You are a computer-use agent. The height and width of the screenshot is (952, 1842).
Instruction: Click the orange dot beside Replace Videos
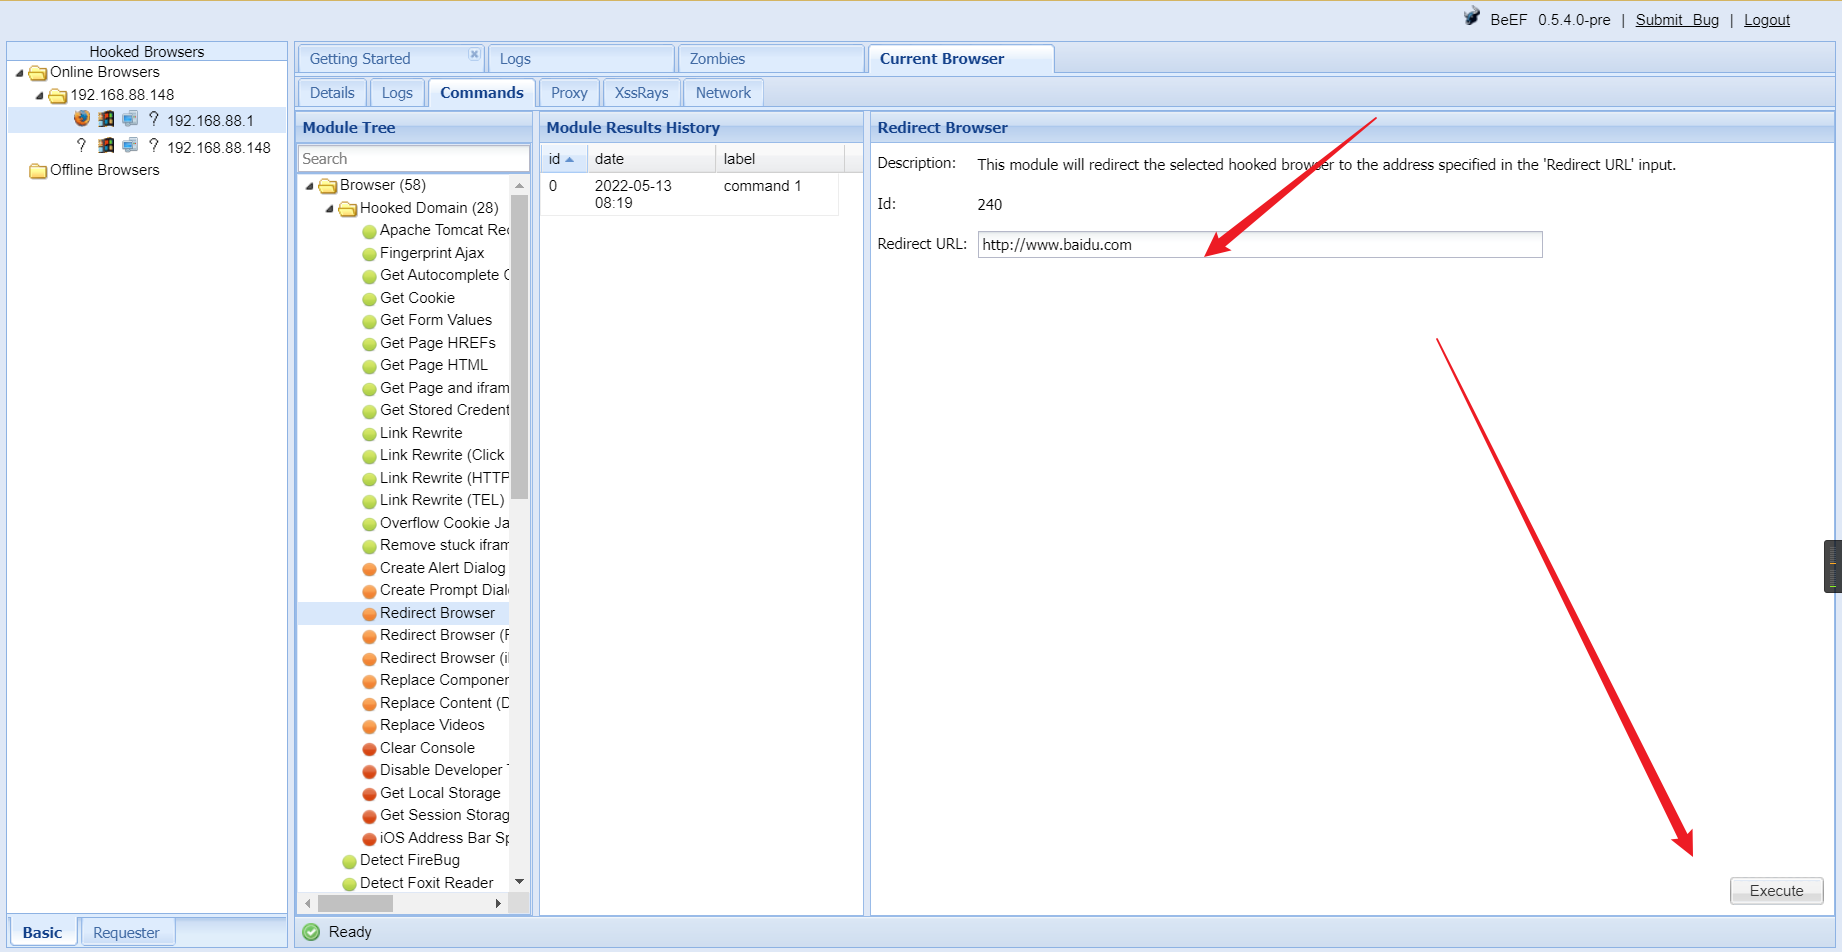coord(369,726)
